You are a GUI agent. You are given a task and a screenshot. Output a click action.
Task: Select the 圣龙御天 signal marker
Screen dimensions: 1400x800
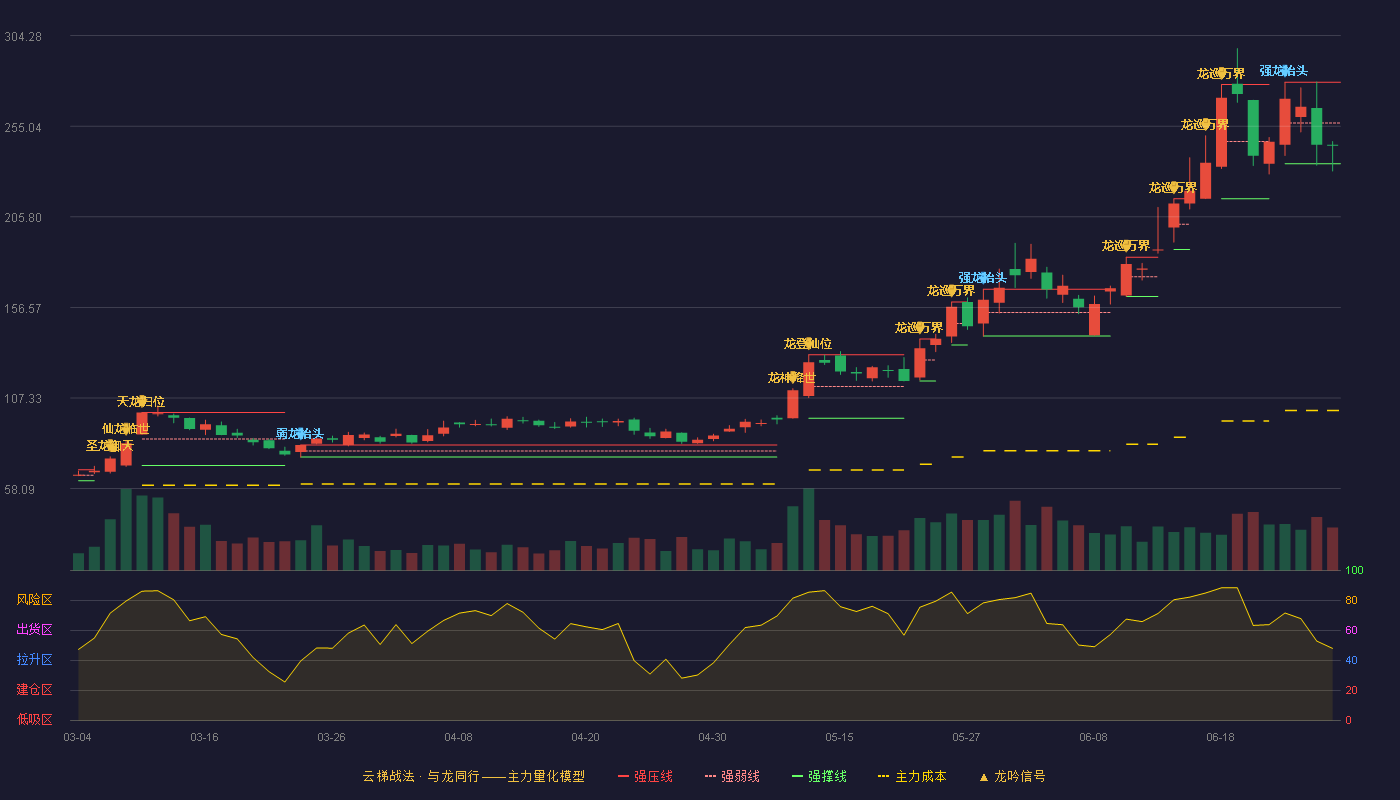110,446
